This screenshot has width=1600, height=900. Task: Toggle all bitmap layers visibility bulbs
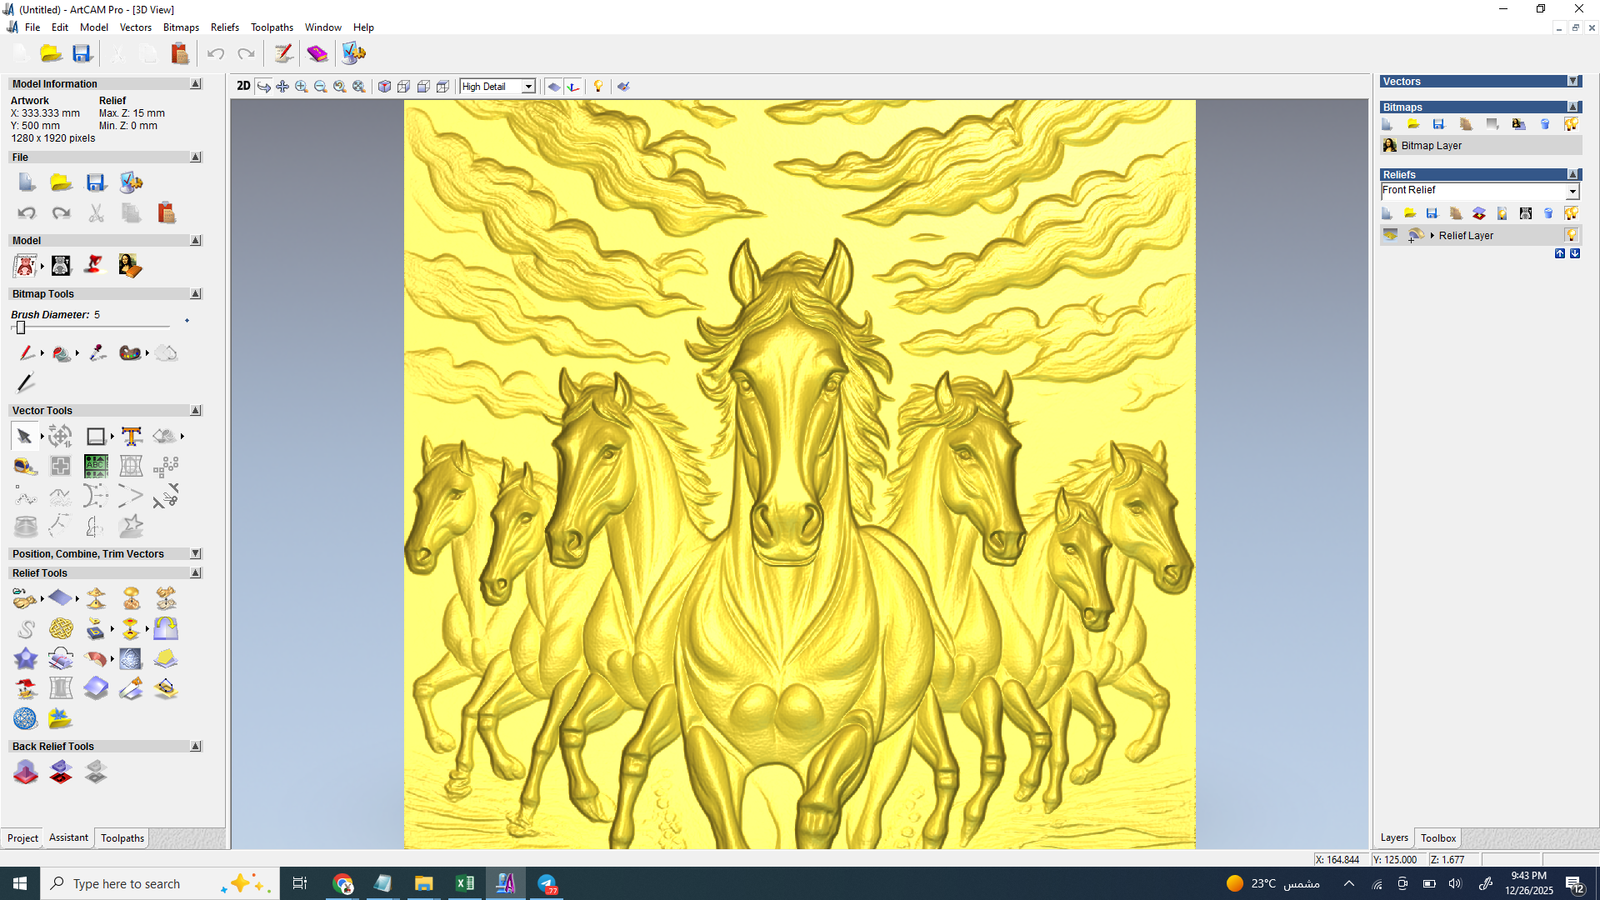coord(1571,124)
